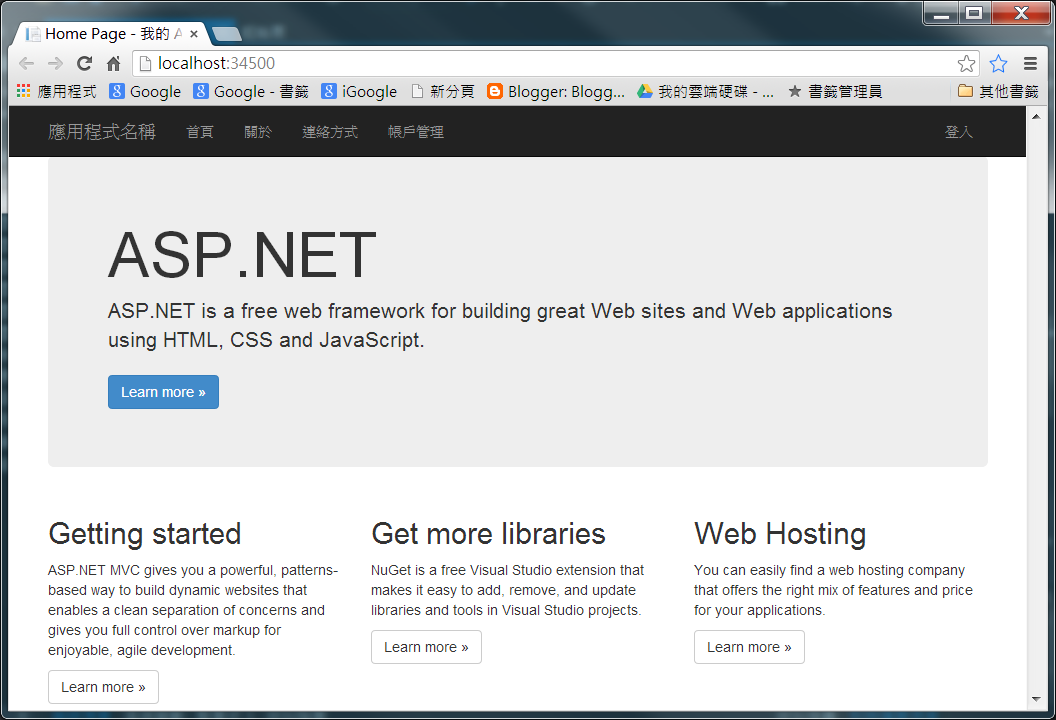Open the Blogger bookmark

tap(556, 91)
